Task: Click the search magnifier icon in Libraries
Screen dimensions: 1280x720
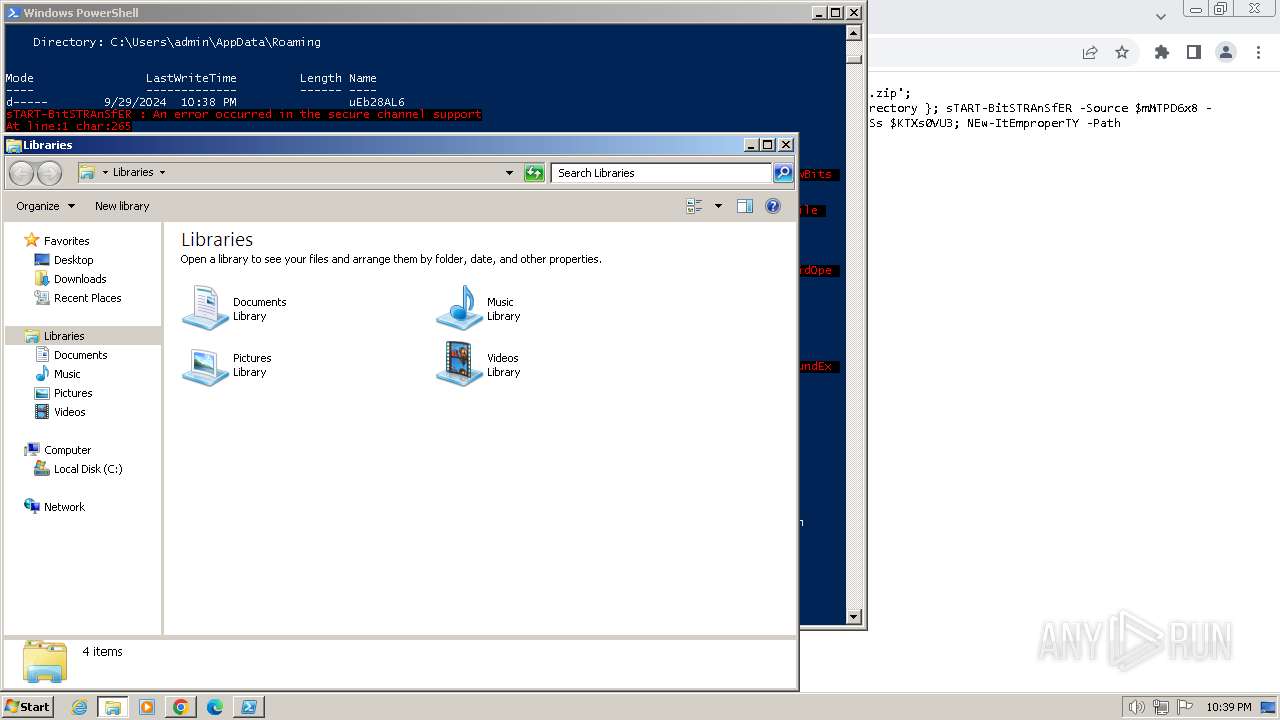Action: tap(783, 173)
